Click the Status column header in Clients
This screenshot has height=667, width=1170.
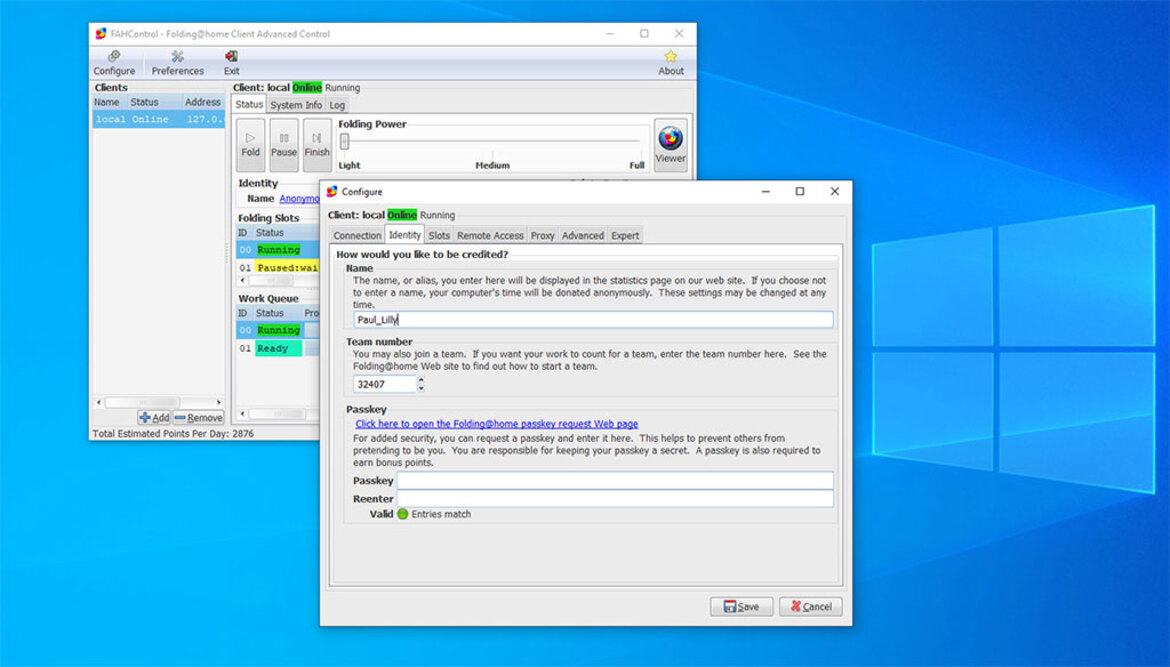click(154, 102)
